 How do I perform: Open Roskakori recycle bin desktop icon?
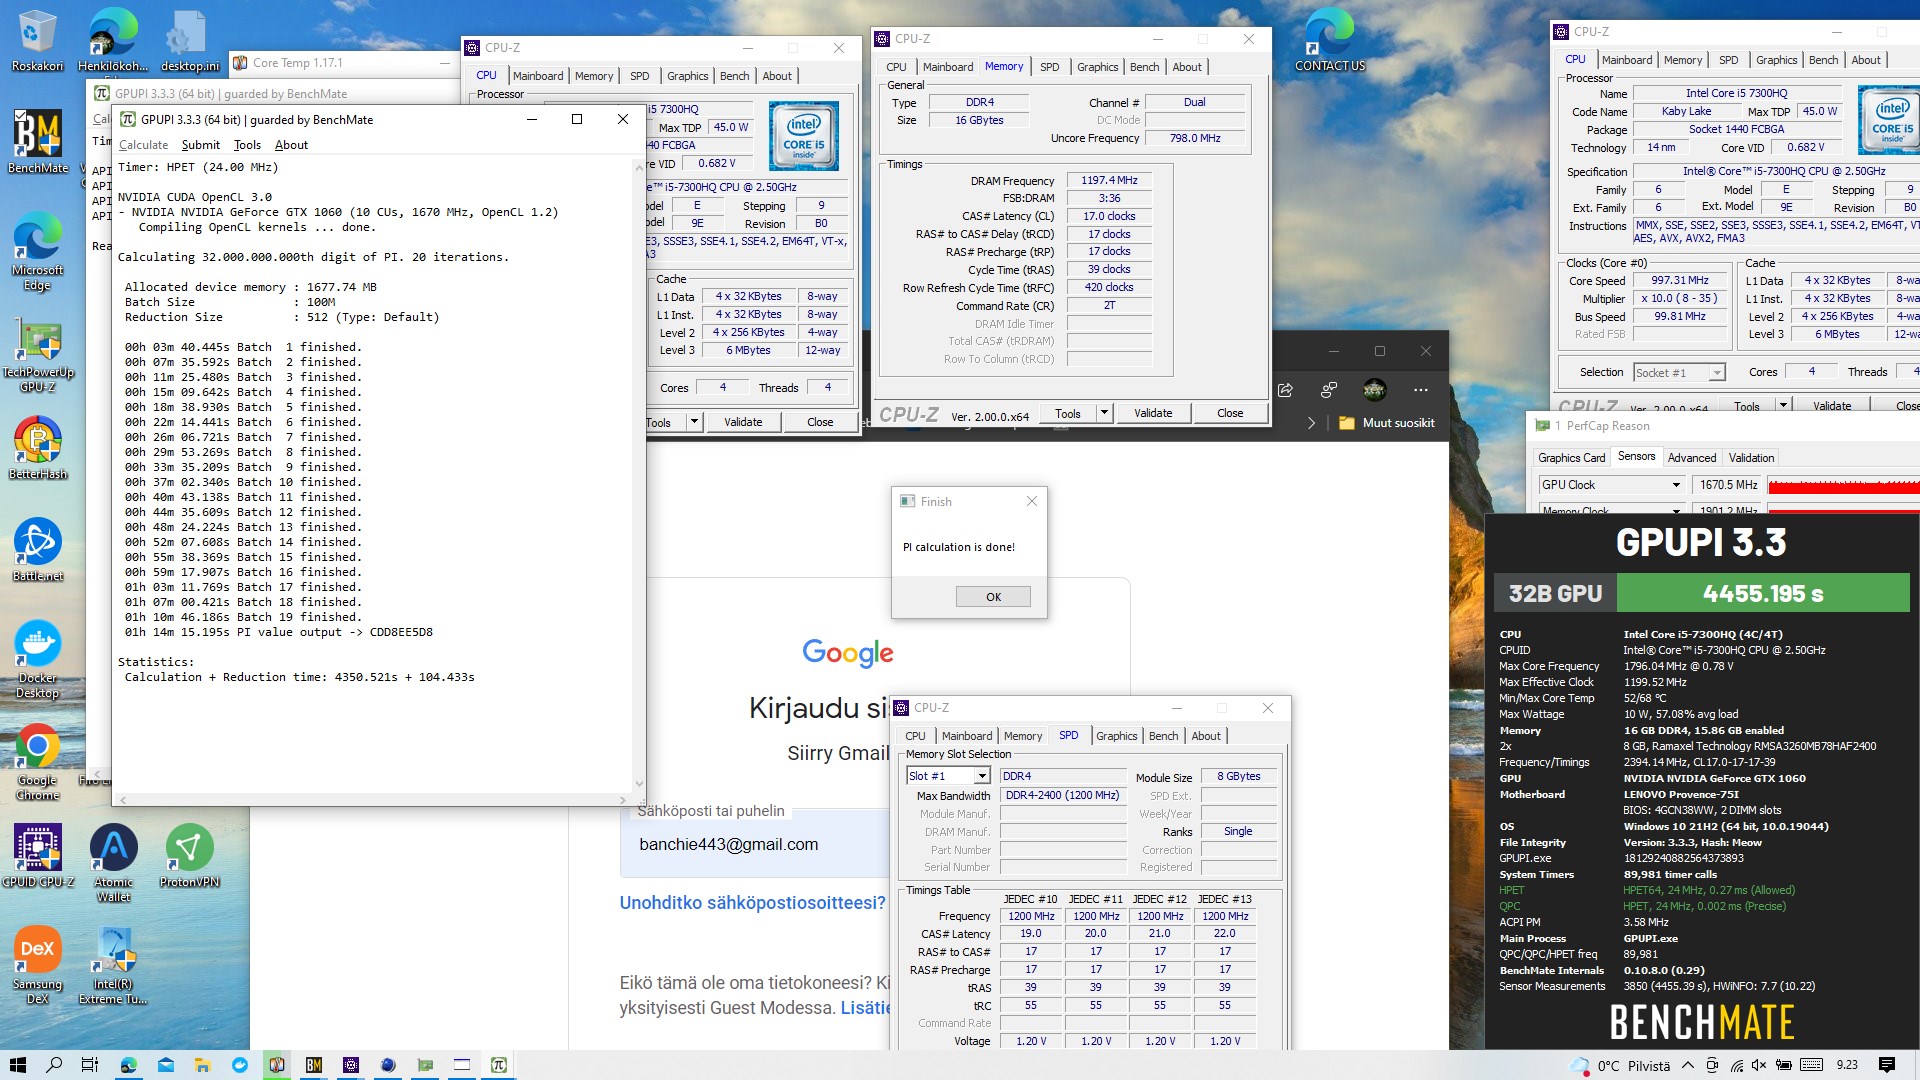pos(37,40)
